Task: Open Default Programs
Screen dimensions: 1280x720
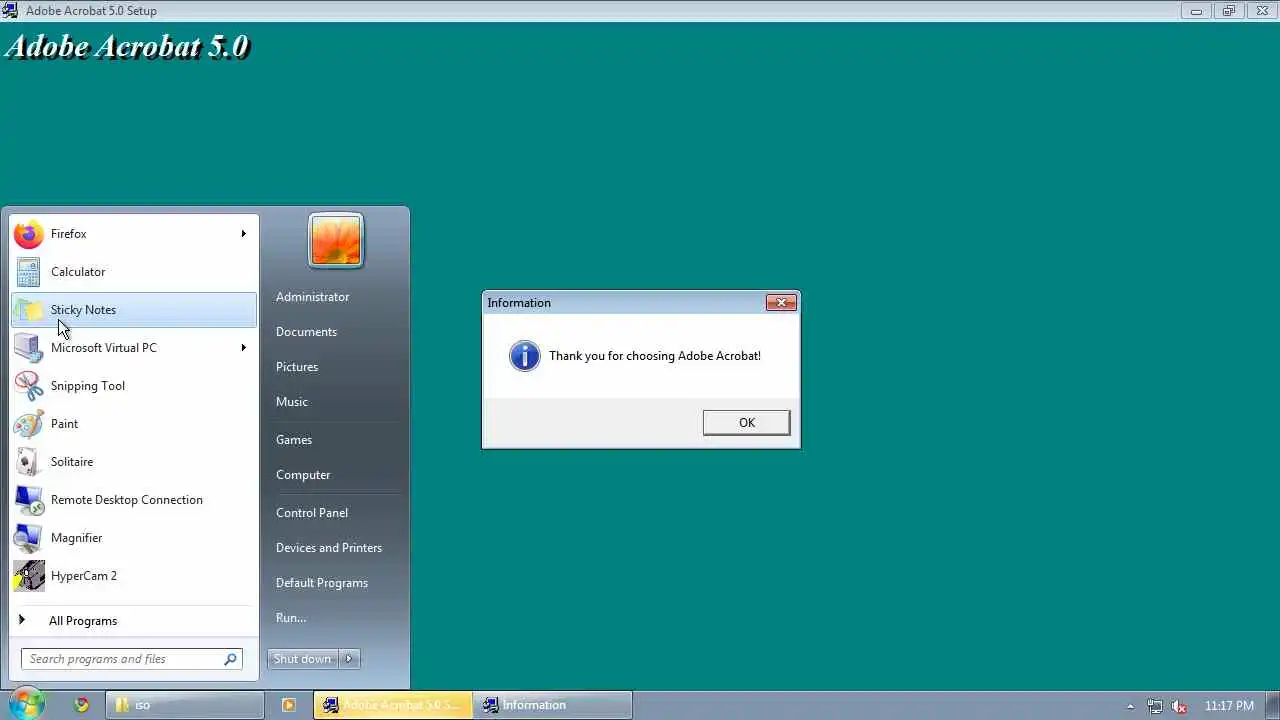Action: coord(322,583)
